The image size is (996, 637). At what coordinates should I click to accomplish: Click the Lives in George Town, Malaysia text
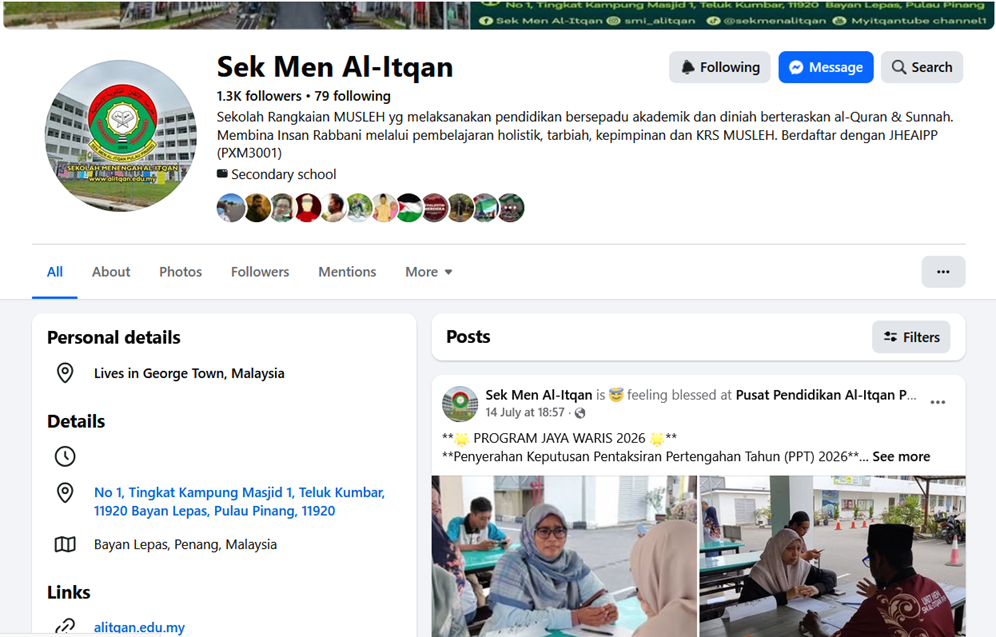click(x=189, y=373)
